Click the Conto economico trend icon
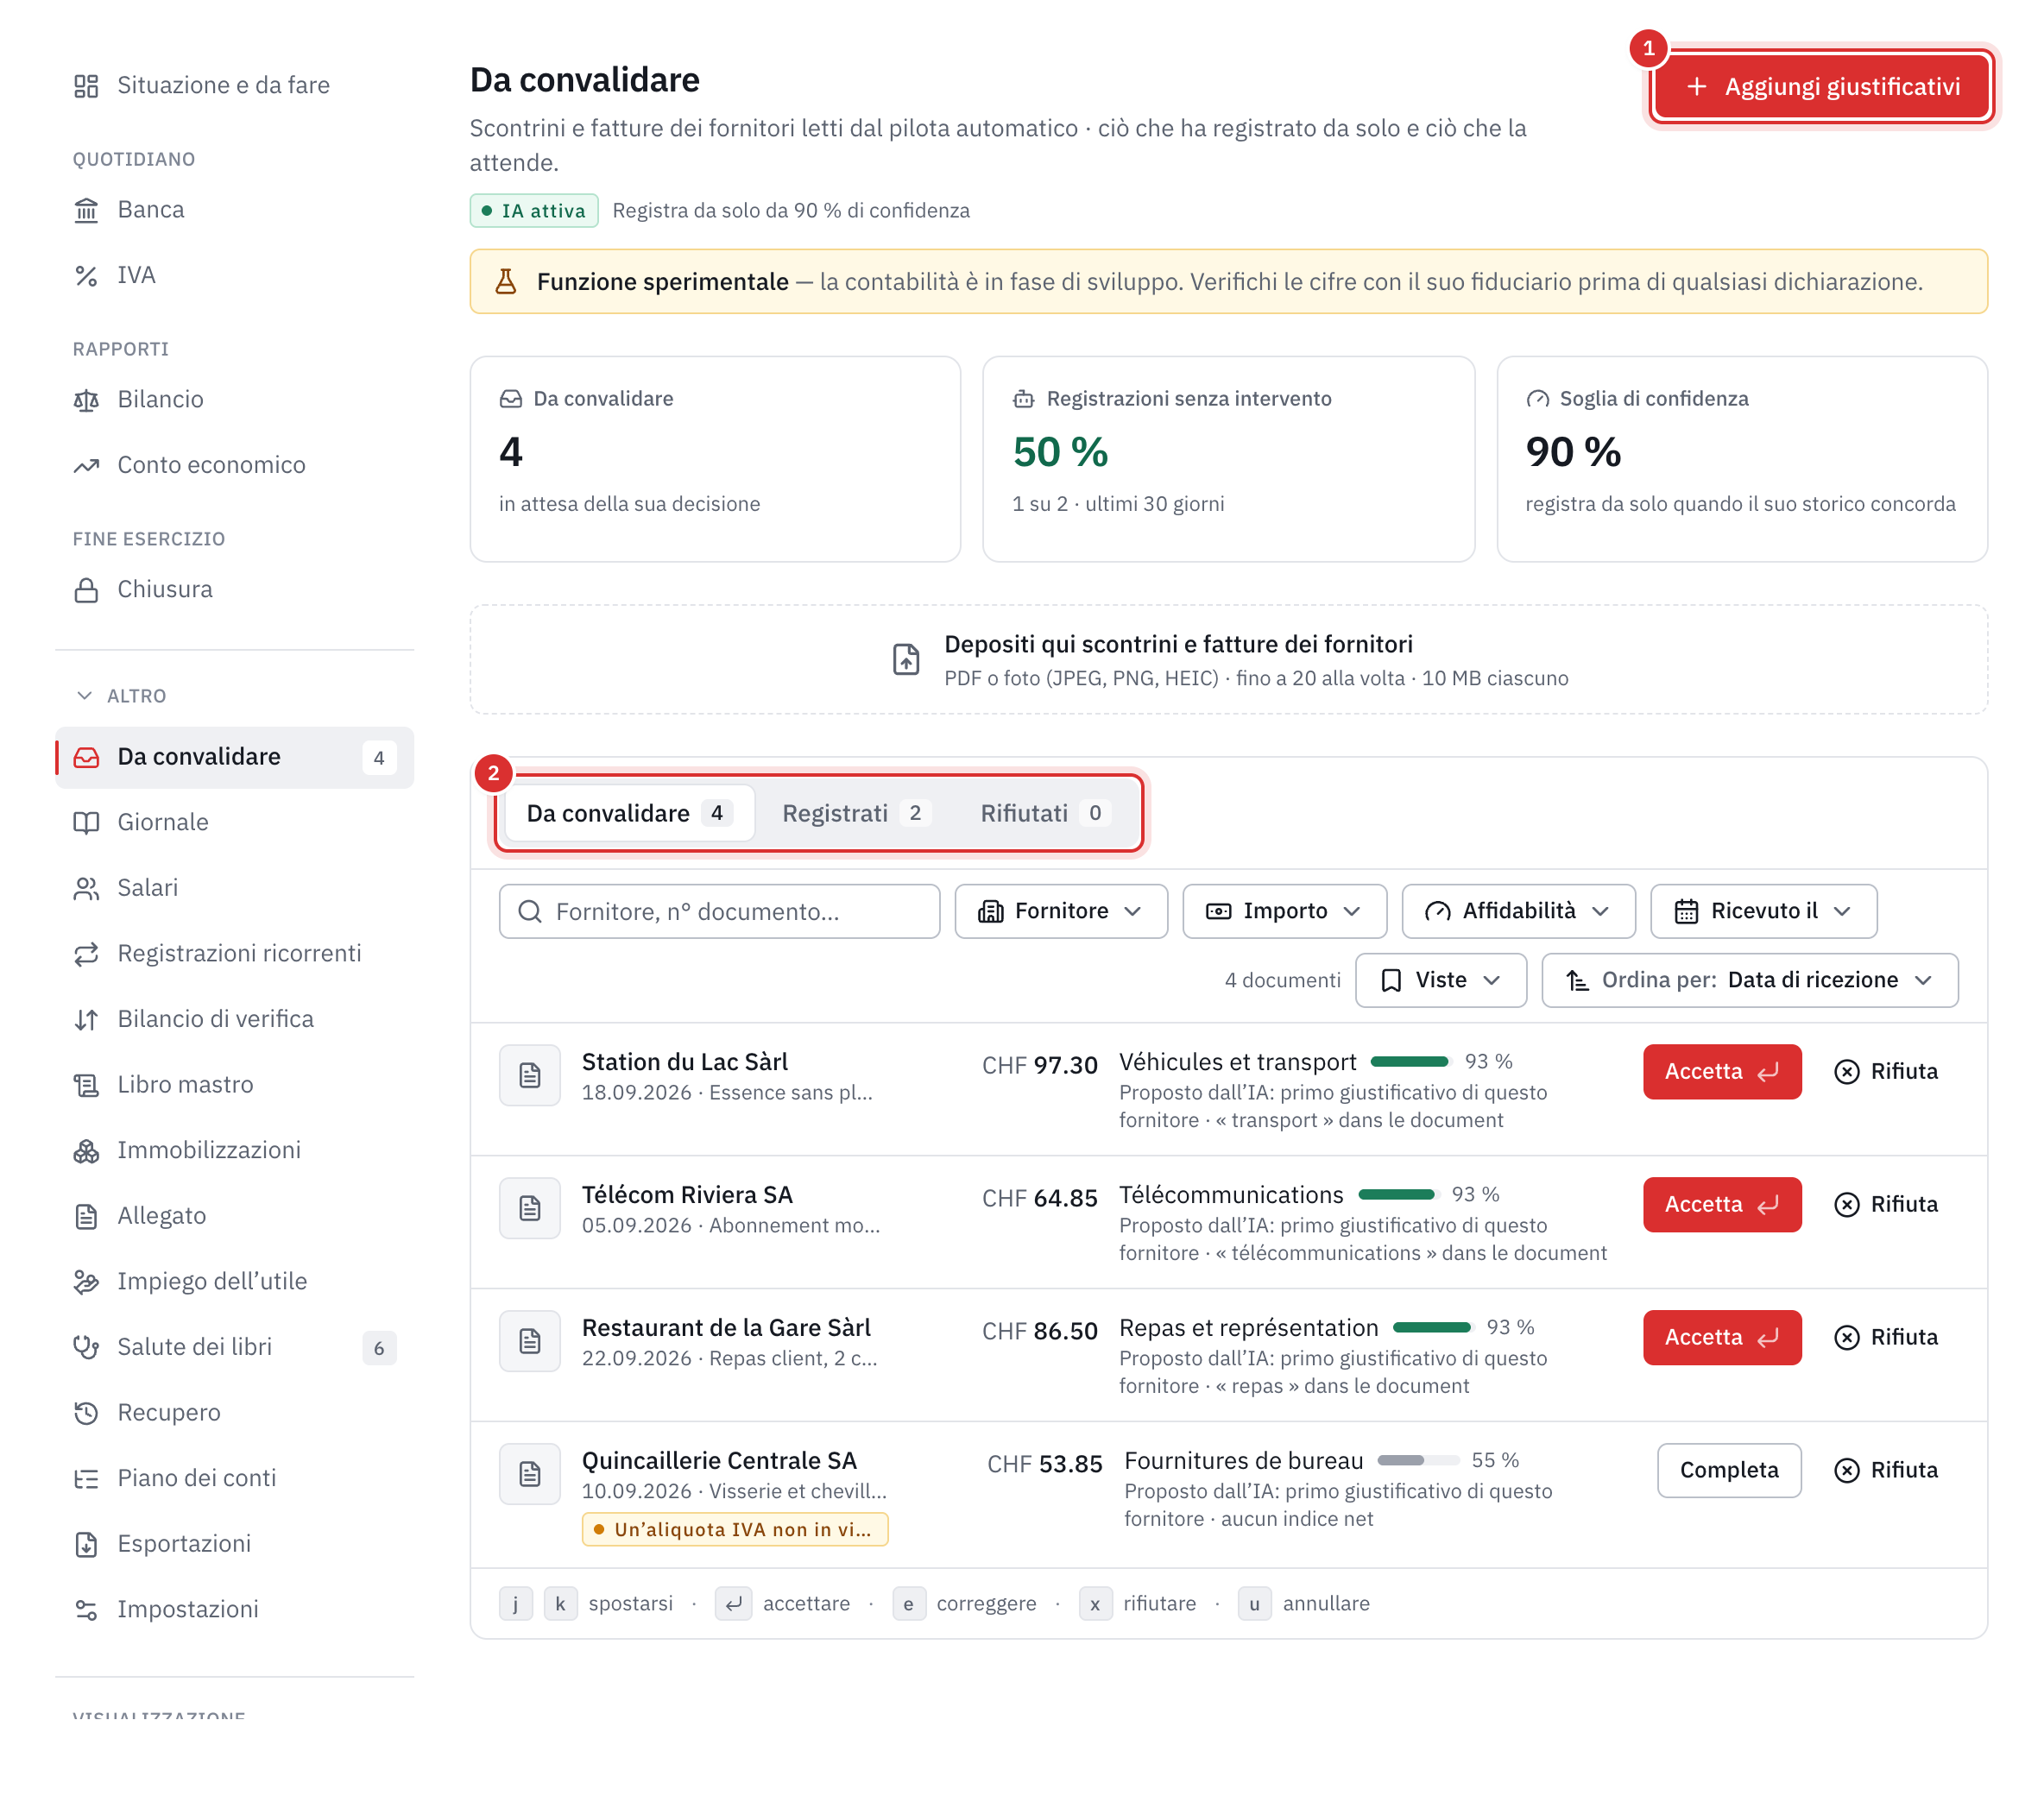This screenshot has width=2044, height=1802. pos(86,466)
